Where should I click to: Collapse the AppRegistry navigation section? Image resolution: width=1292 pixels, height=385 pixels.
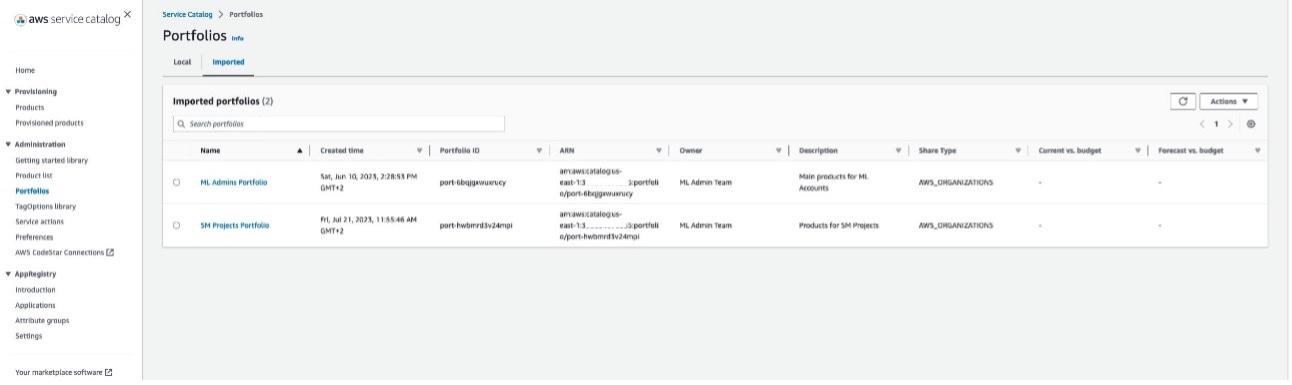(8, 273)
